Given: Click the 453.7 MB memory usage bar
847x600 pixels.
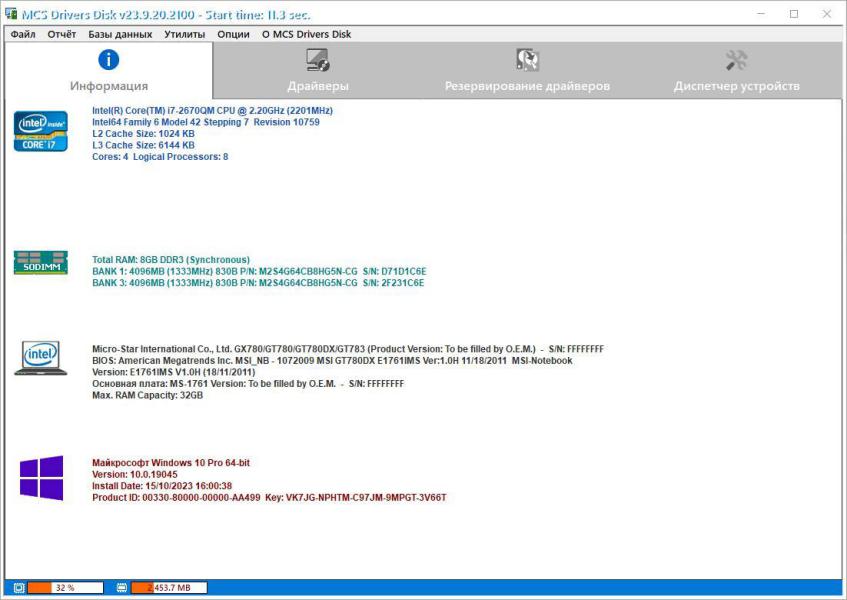Looking at the screenshot, I should [169, 588].
